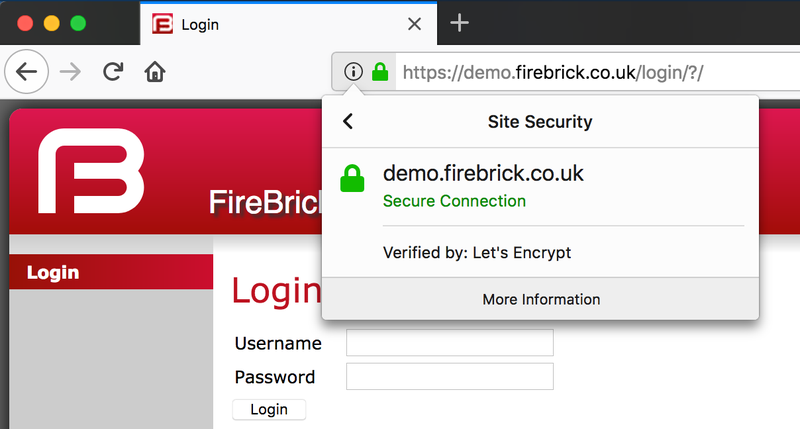Click the FireBrick title text in banner
Viewport: 800px width, 429px height.
265,203
